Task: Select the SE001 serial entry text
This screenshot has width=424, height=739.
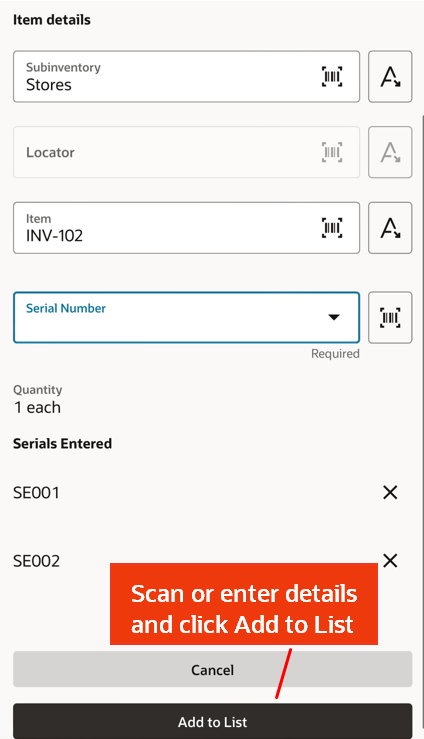Action: click(x=36, y=493)
